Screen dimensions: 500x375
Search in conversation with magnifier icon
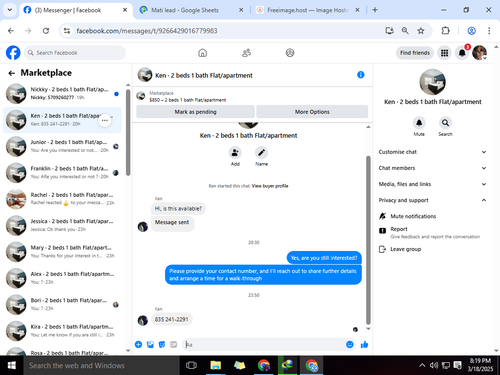coord(445,123)
